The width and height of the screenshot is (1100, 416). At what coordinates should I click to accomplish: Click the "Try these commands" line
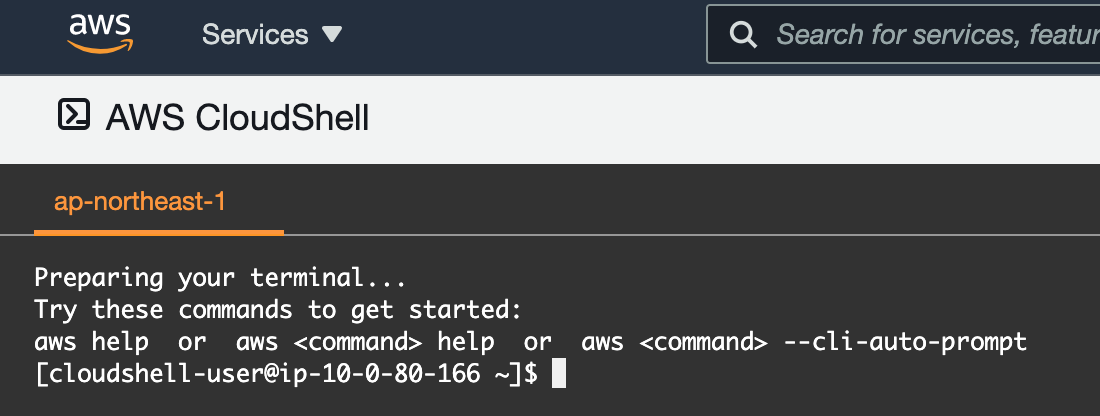(278, 308)
